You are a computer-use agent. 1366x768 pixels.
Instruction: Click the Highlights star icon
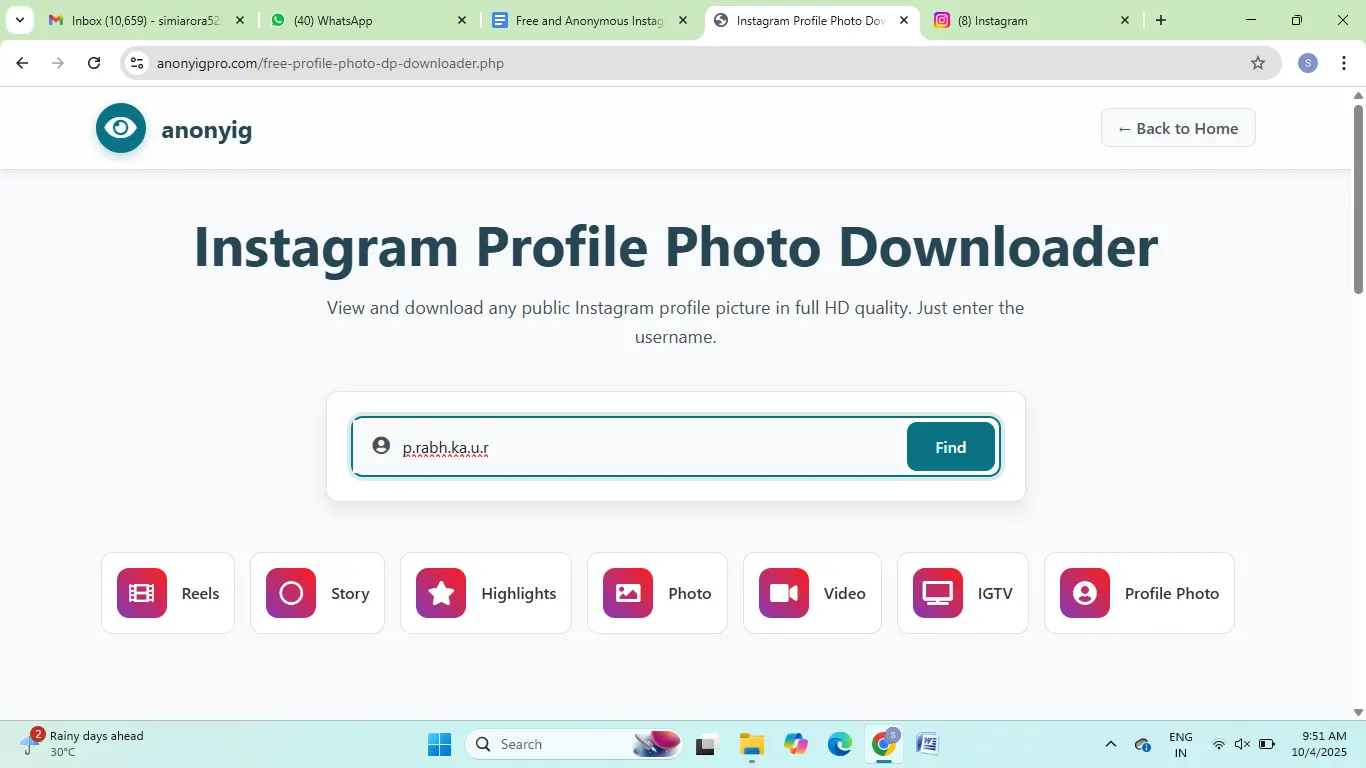[441, 593]
